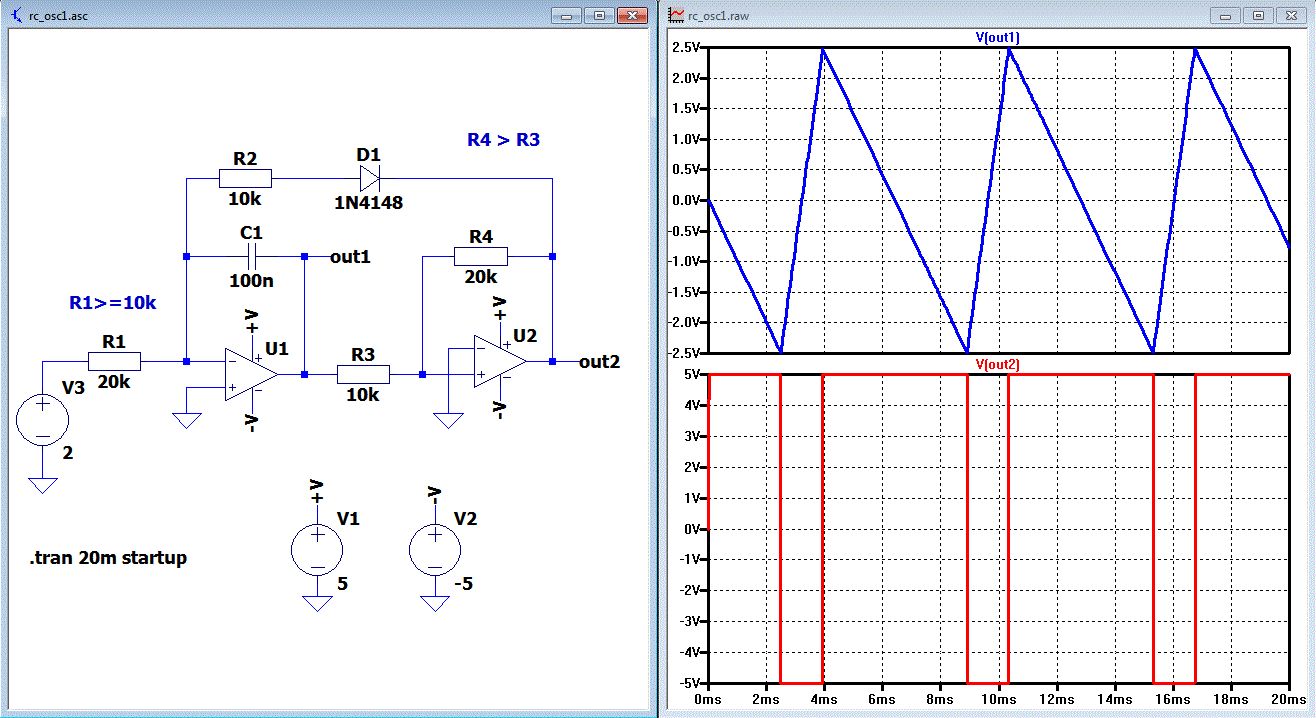1316x718 pixels.
Task: Click the voltage source V2 symbol
Action: pos(435,549)
